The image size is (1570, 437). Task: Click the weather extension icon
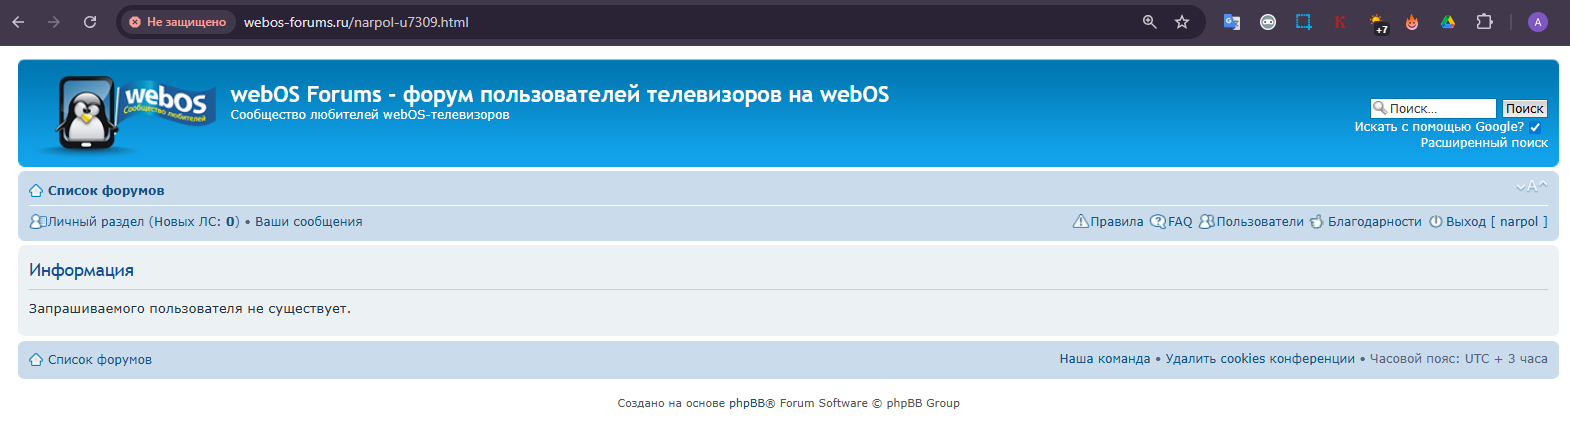click(1377, 22)
